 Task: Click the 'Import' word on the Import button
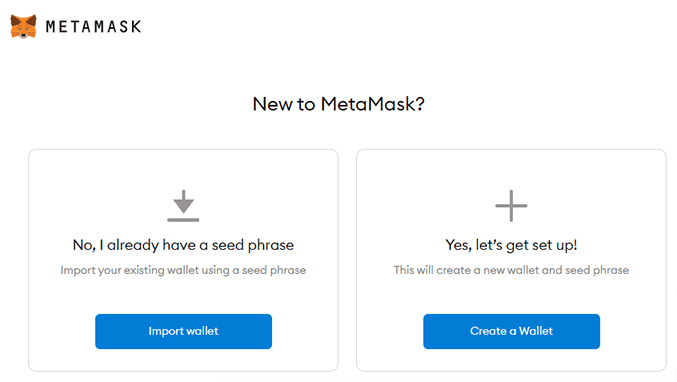[161, 331]
